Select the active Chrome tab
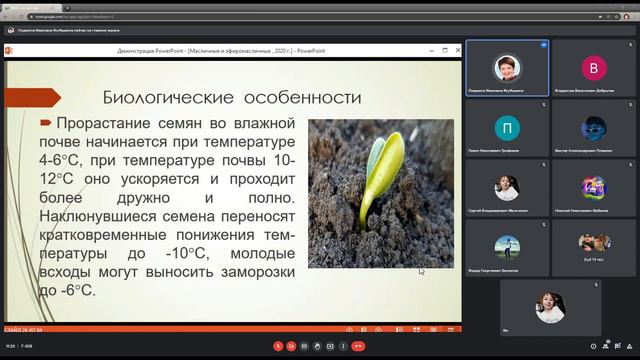The image size is (640, 360). (31, 8)
